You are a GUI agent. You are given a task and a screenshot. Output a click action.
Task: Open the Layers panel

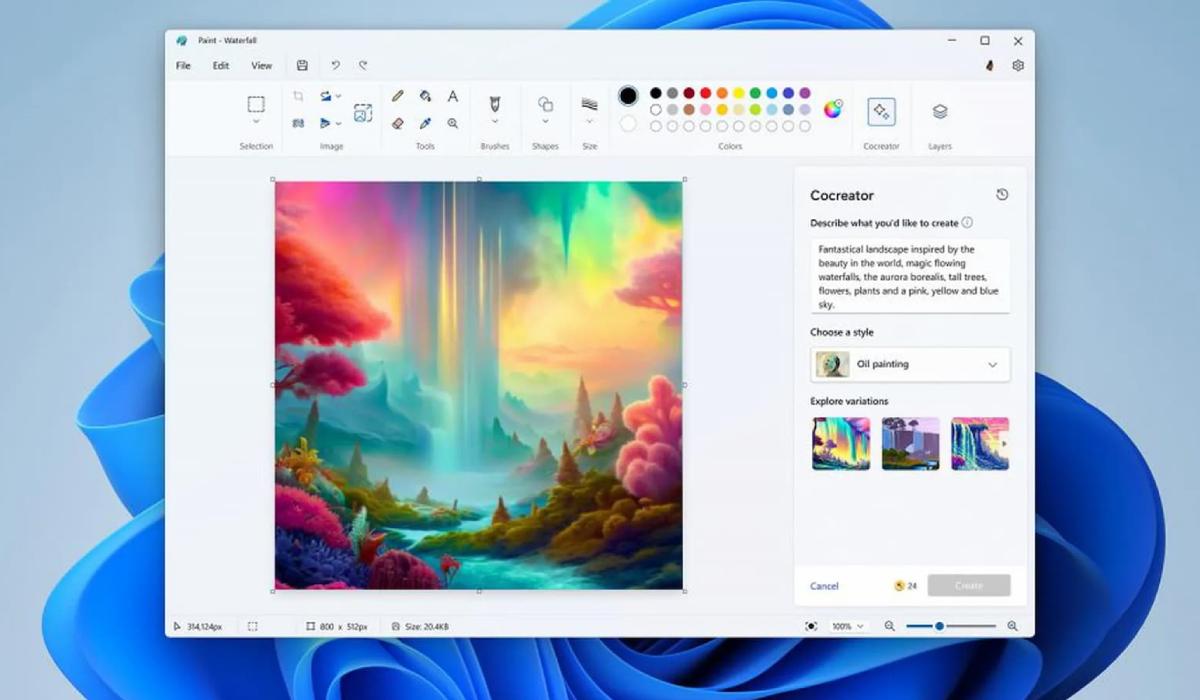click(939, 112)
